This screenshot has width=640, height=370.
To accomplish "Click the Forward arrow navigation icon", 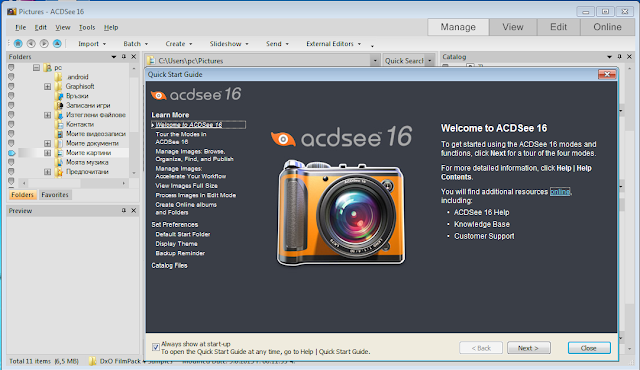I will (44, 43).
